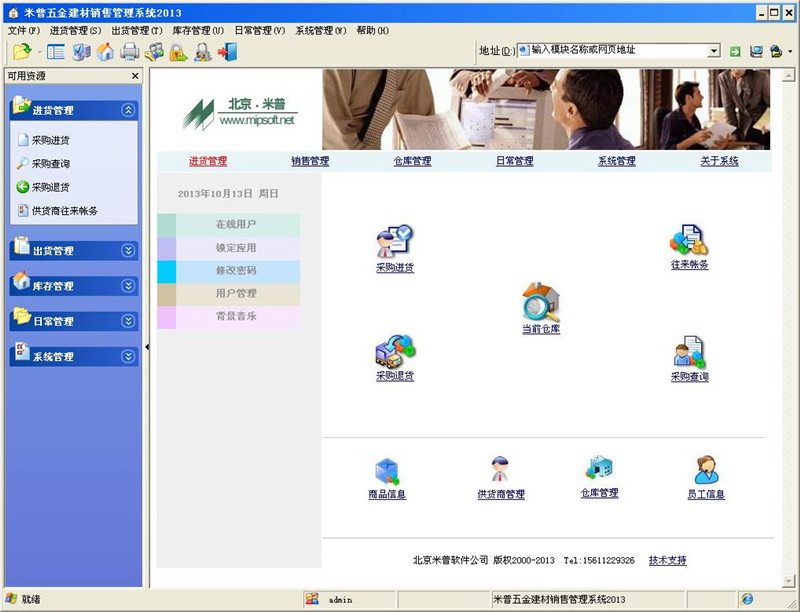Open the 系统管理(W) menu

(321, 31)
